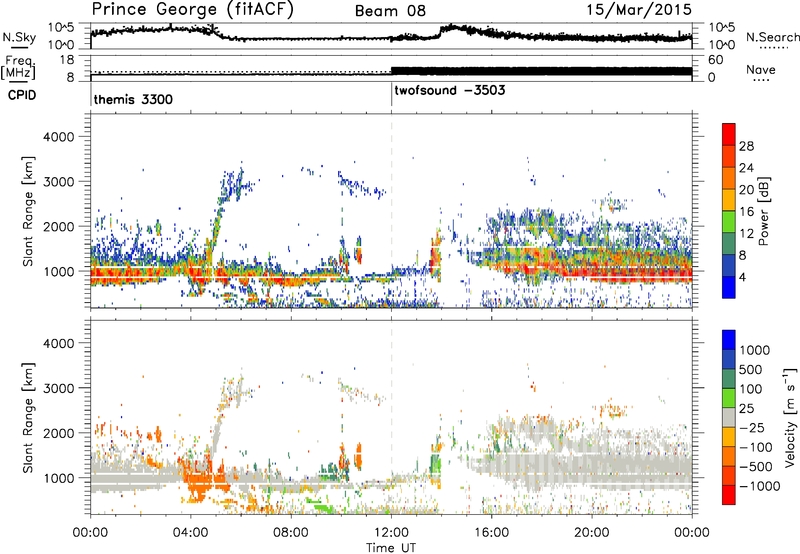Click the "Freq. [MHz]" axis label
800x554 pixels.
click(x=19, y=67)
